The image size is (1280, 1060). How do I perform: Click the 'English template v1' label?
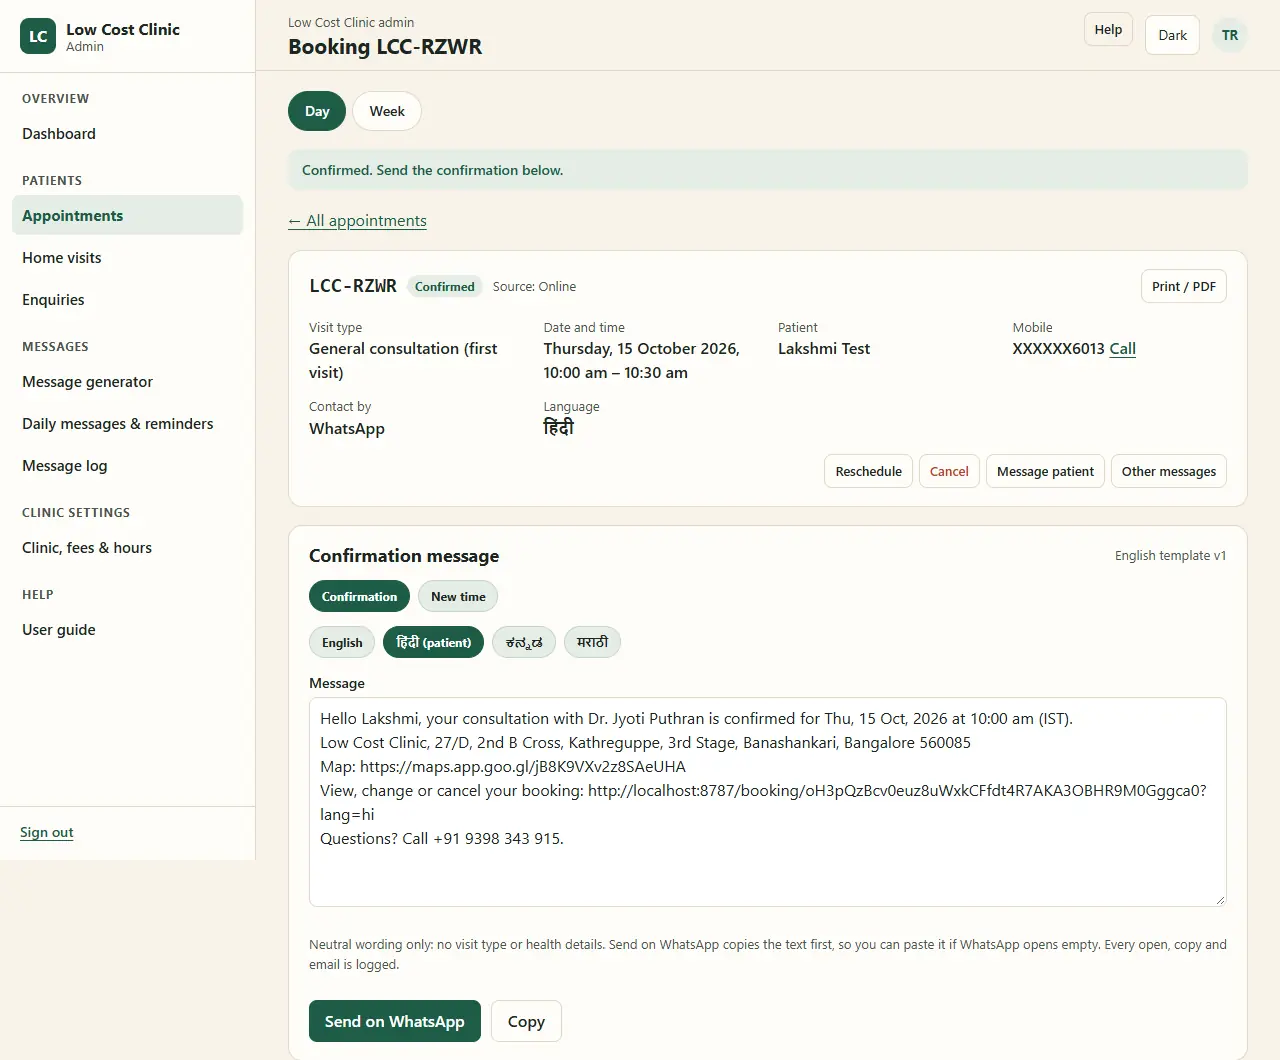[x=1170, y=556]
